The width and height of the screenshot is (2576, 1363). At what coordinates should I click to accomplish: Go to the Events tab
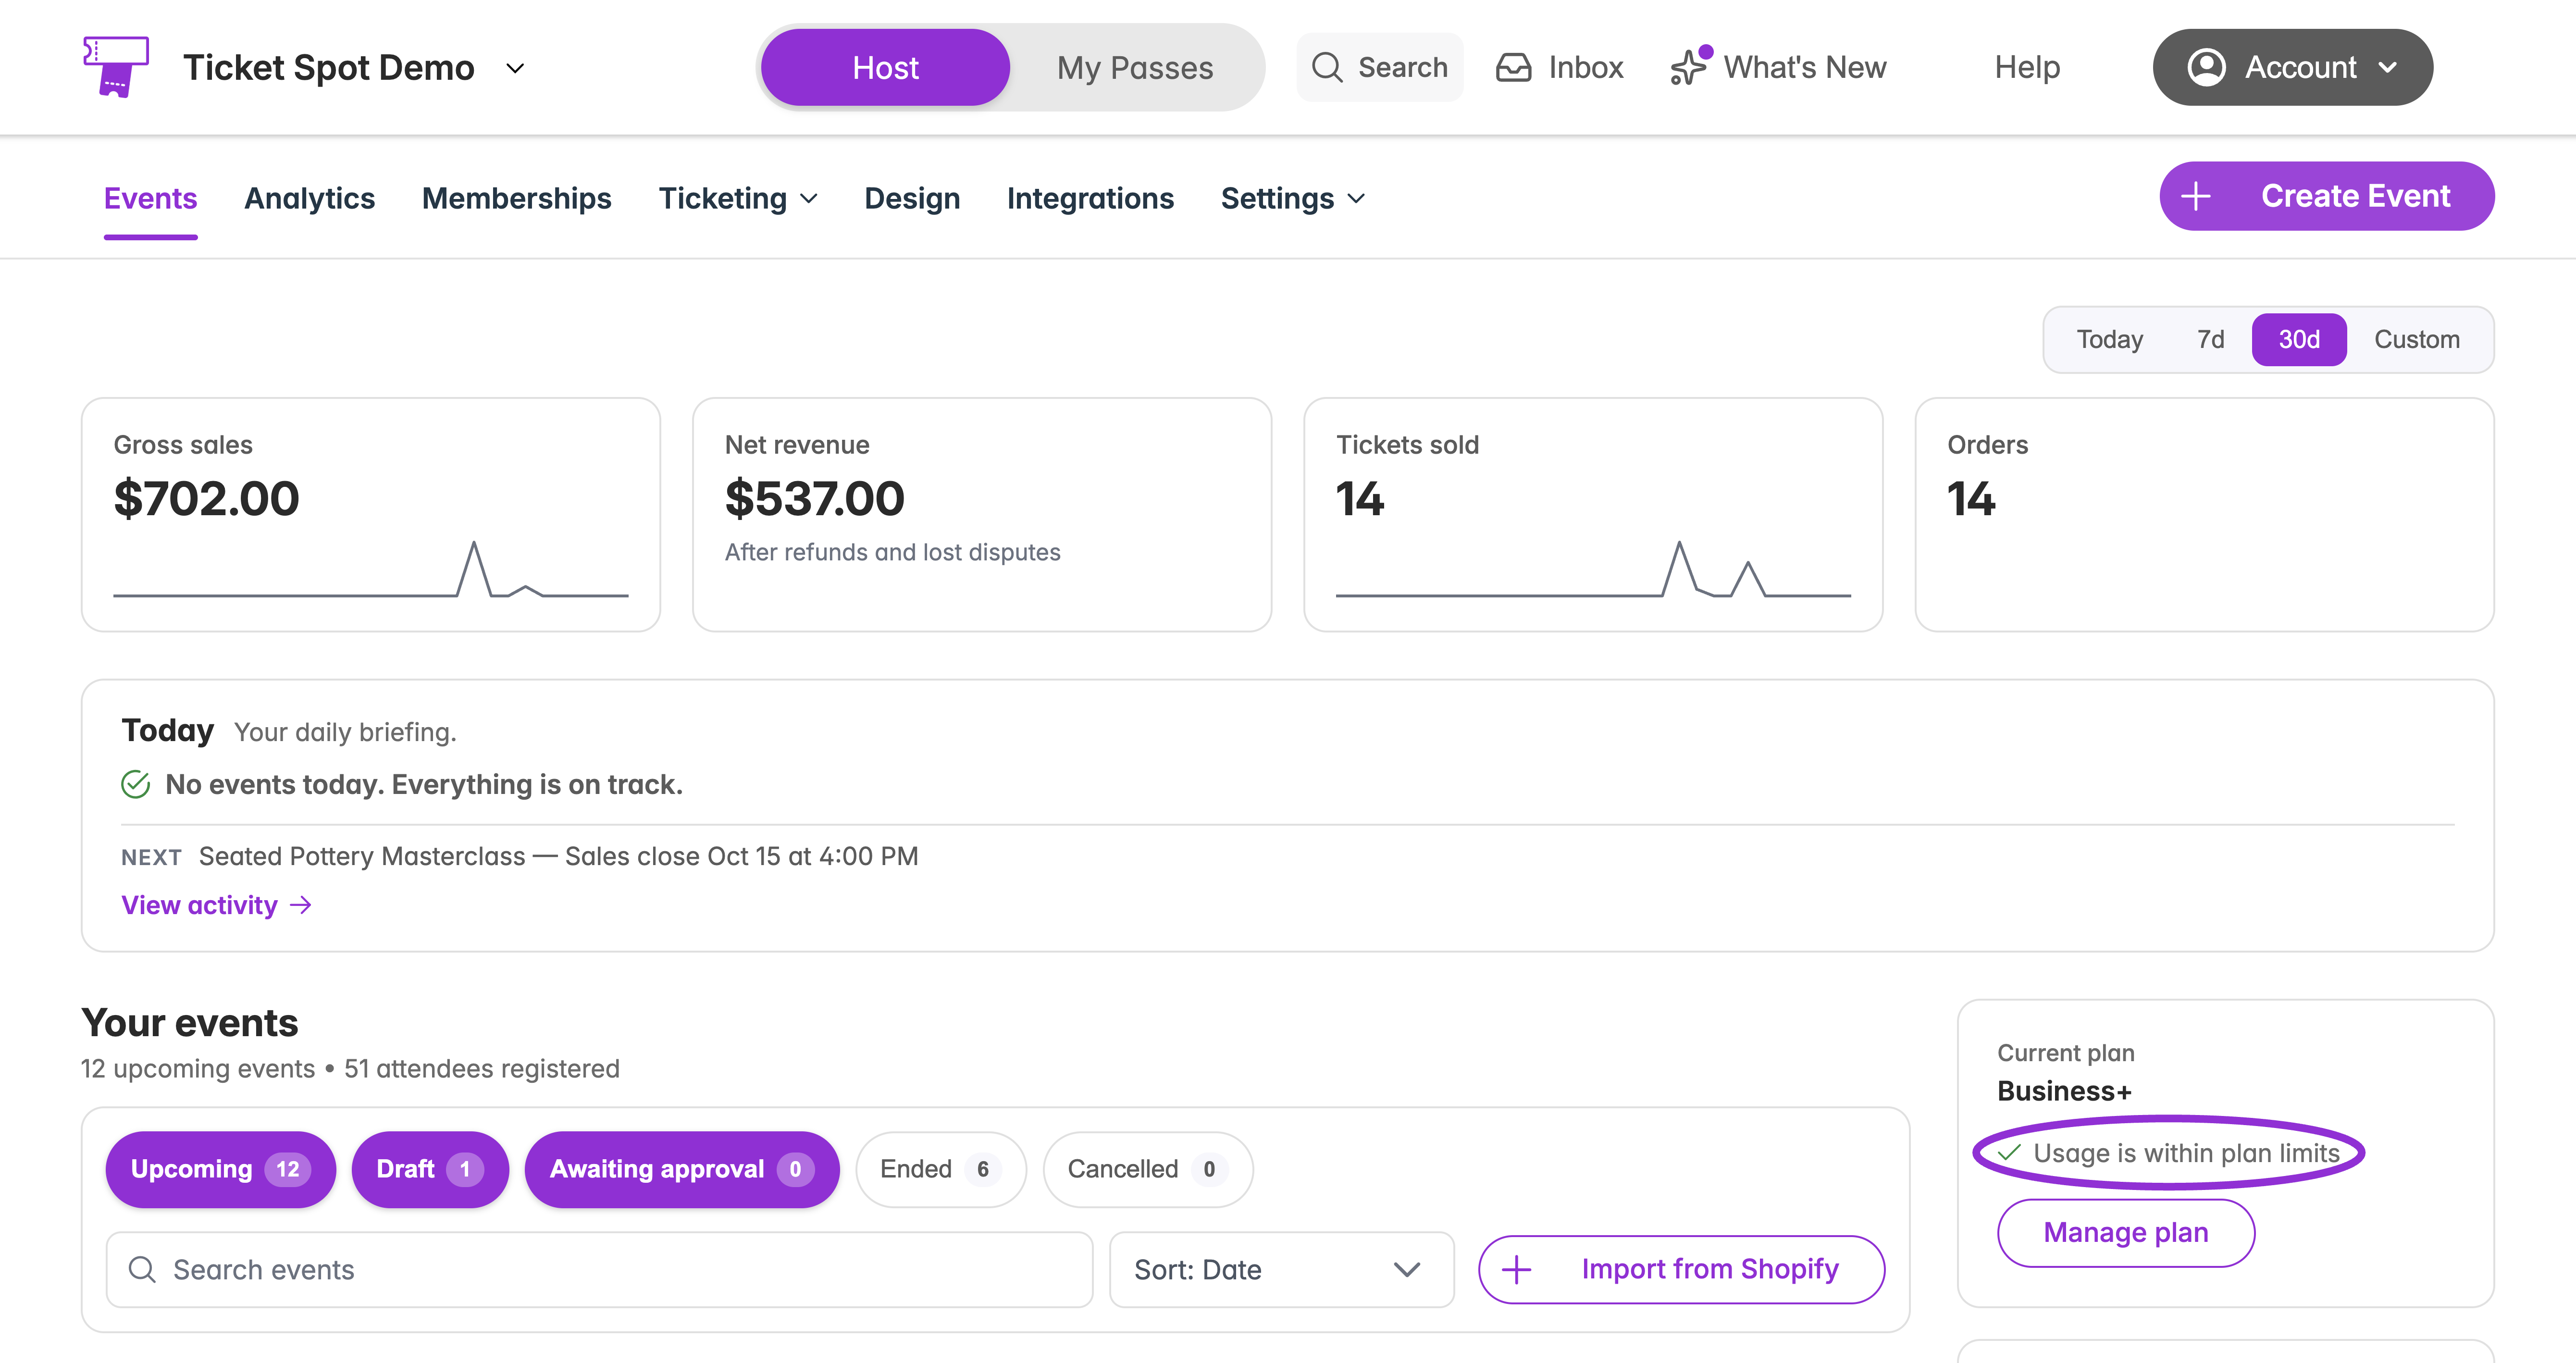point(151,198)
